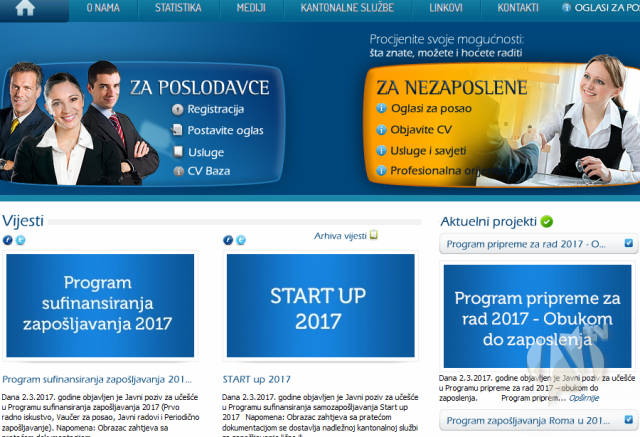Toggle the Program pripreme za rad 2017 checkbox

629,243
